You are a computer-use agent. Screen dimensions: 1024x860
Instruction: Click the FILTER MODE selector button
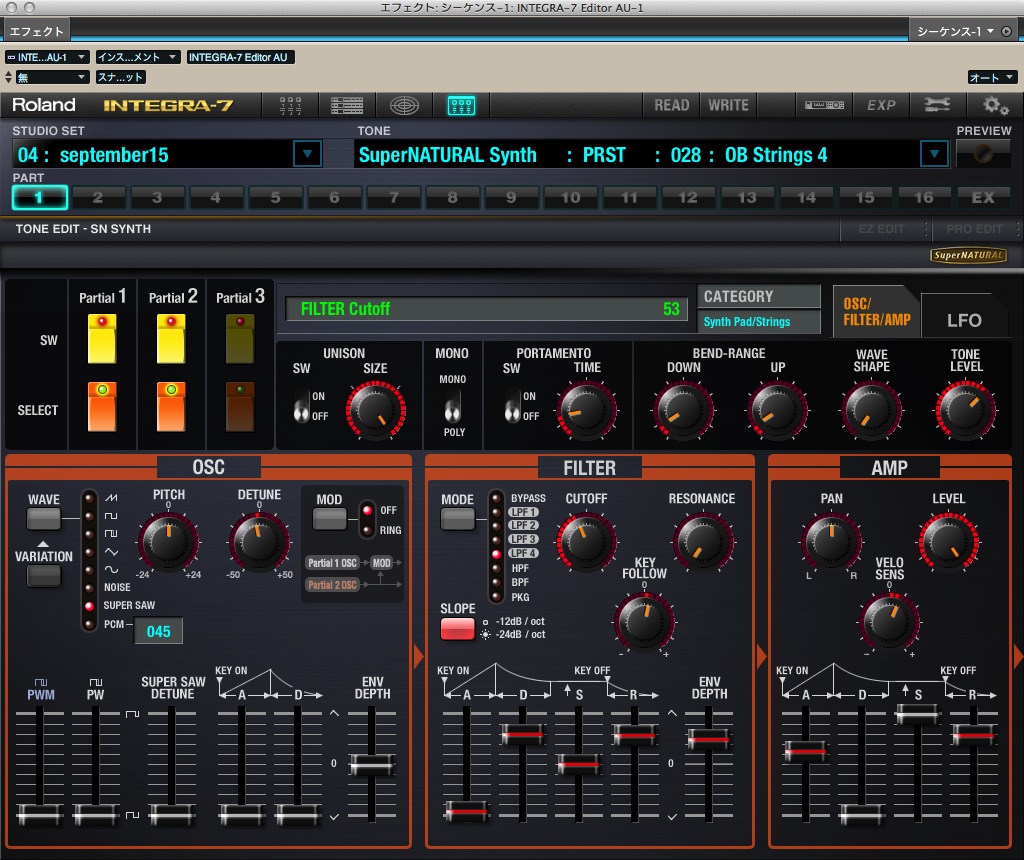[x=458, y=519]
